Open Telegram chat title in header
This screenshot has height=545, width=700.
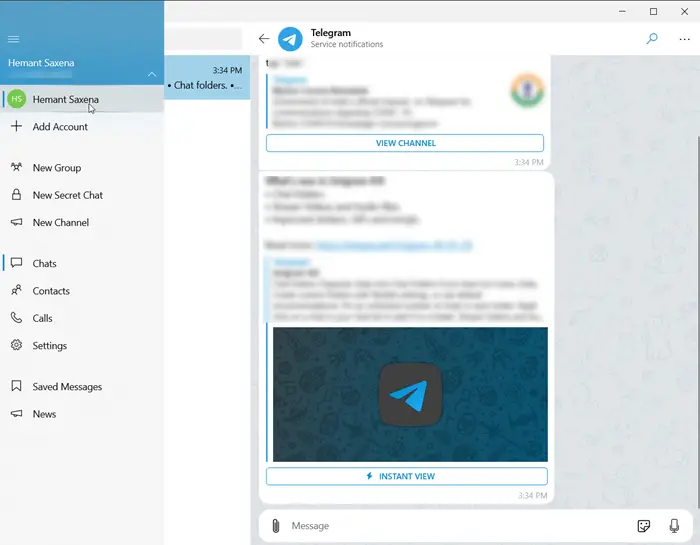pyautogui.click(x=331, y=33)
